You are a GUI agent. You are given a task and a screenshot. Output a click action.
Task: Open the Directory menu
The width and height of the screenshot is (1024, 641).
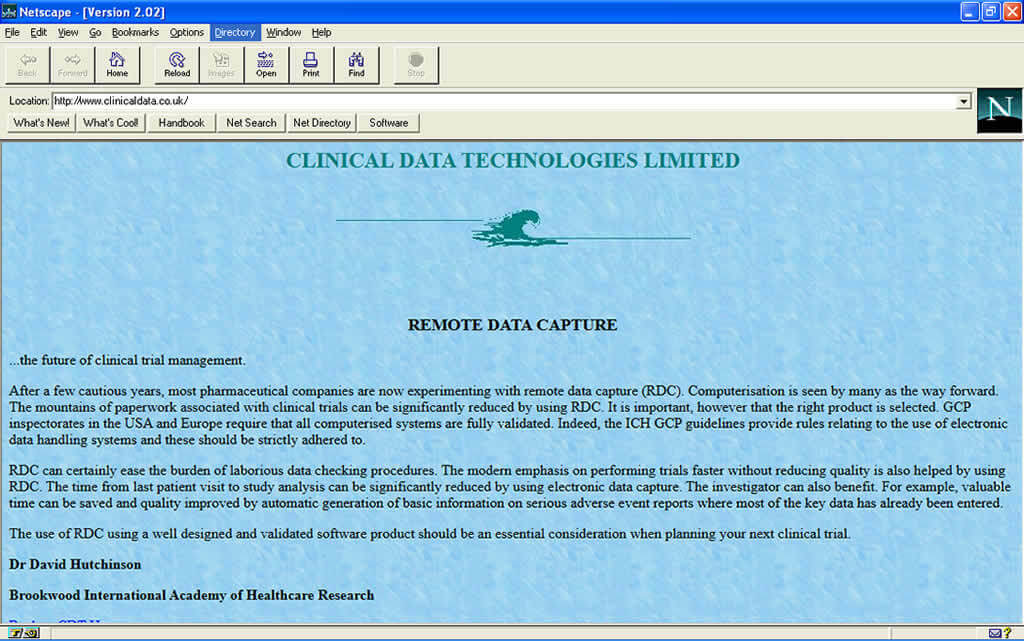pyautogui.click(x=234, y=32)
